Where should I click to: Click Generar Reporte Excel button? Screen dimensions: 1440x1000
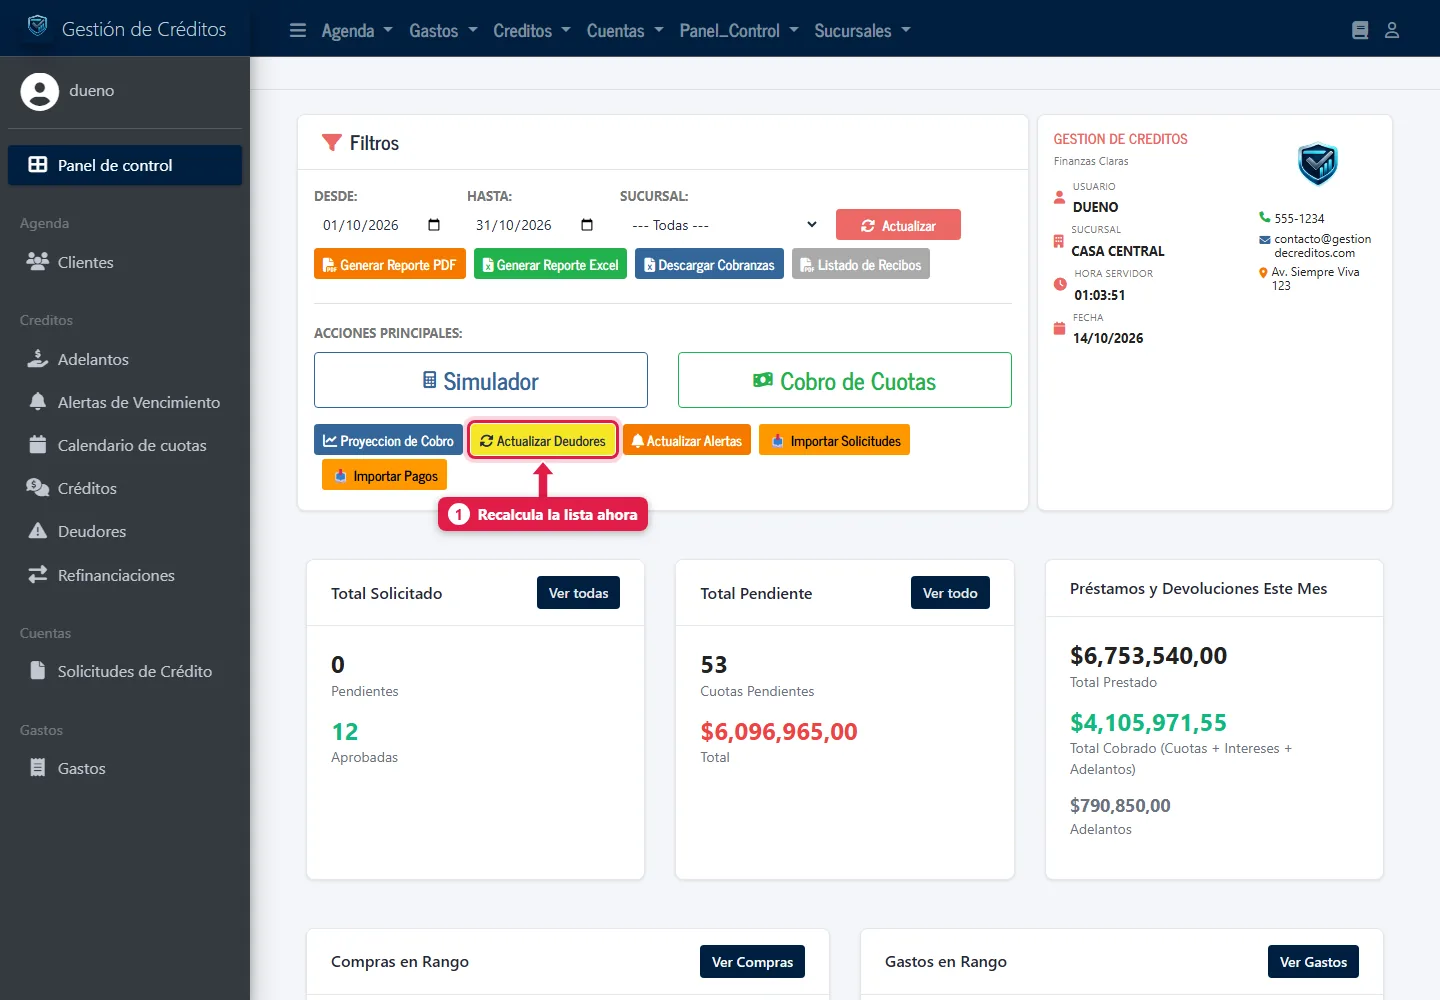[550, 264]
